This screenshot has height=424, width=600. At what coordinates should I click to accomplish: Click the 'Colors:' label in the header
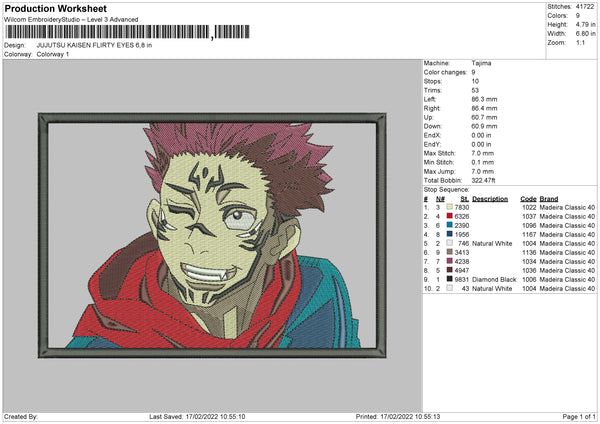tap(557, 16)
